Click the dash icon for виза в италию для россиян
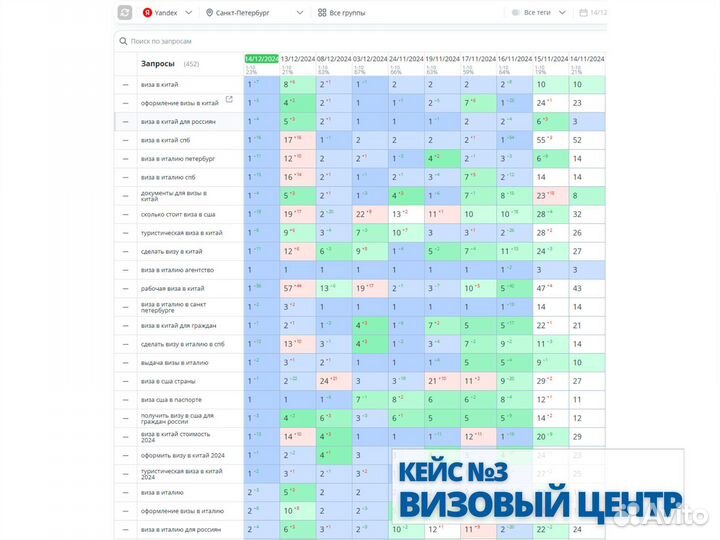 [125, 530]
